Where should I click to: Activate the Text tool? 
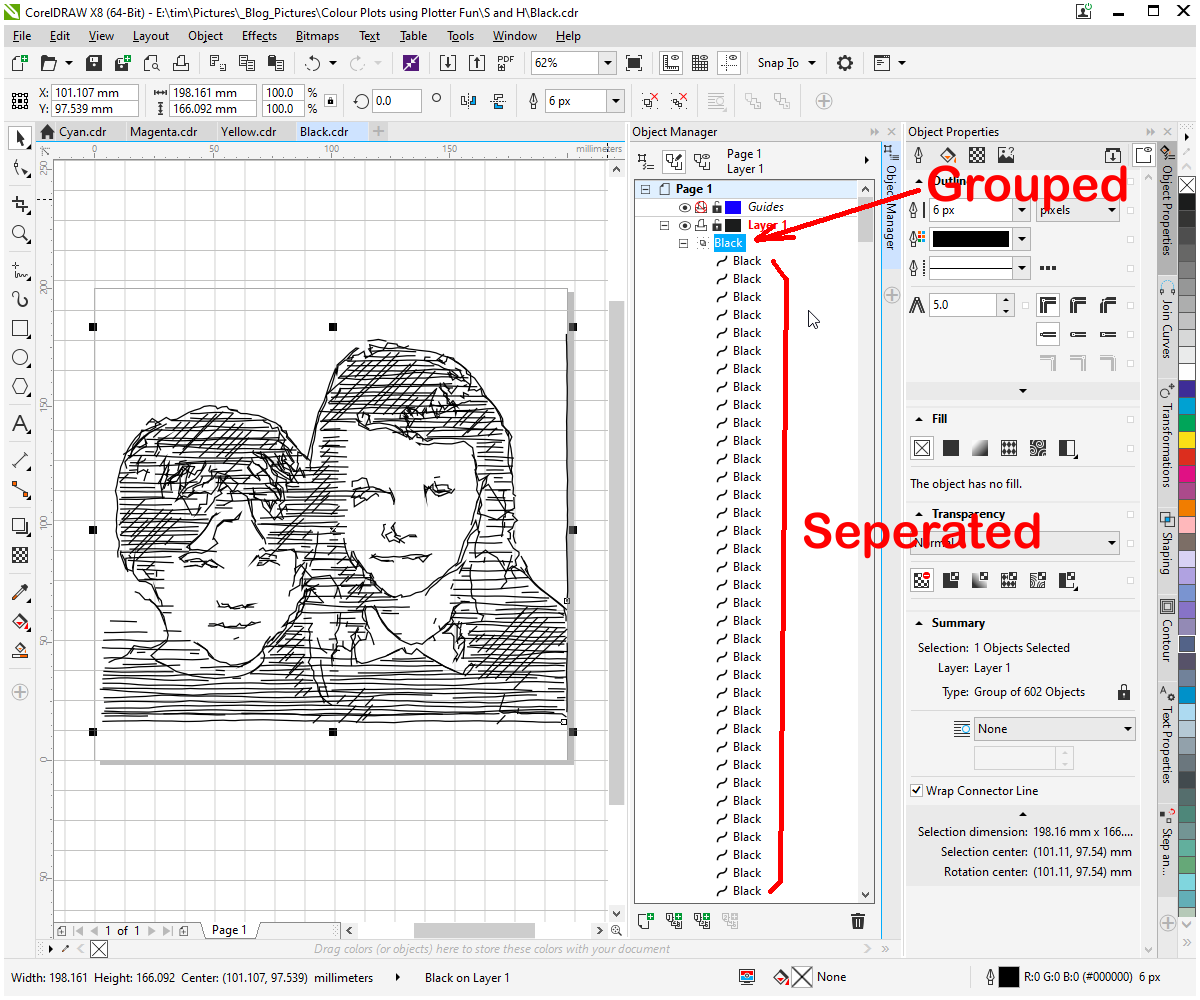point(19,423)
